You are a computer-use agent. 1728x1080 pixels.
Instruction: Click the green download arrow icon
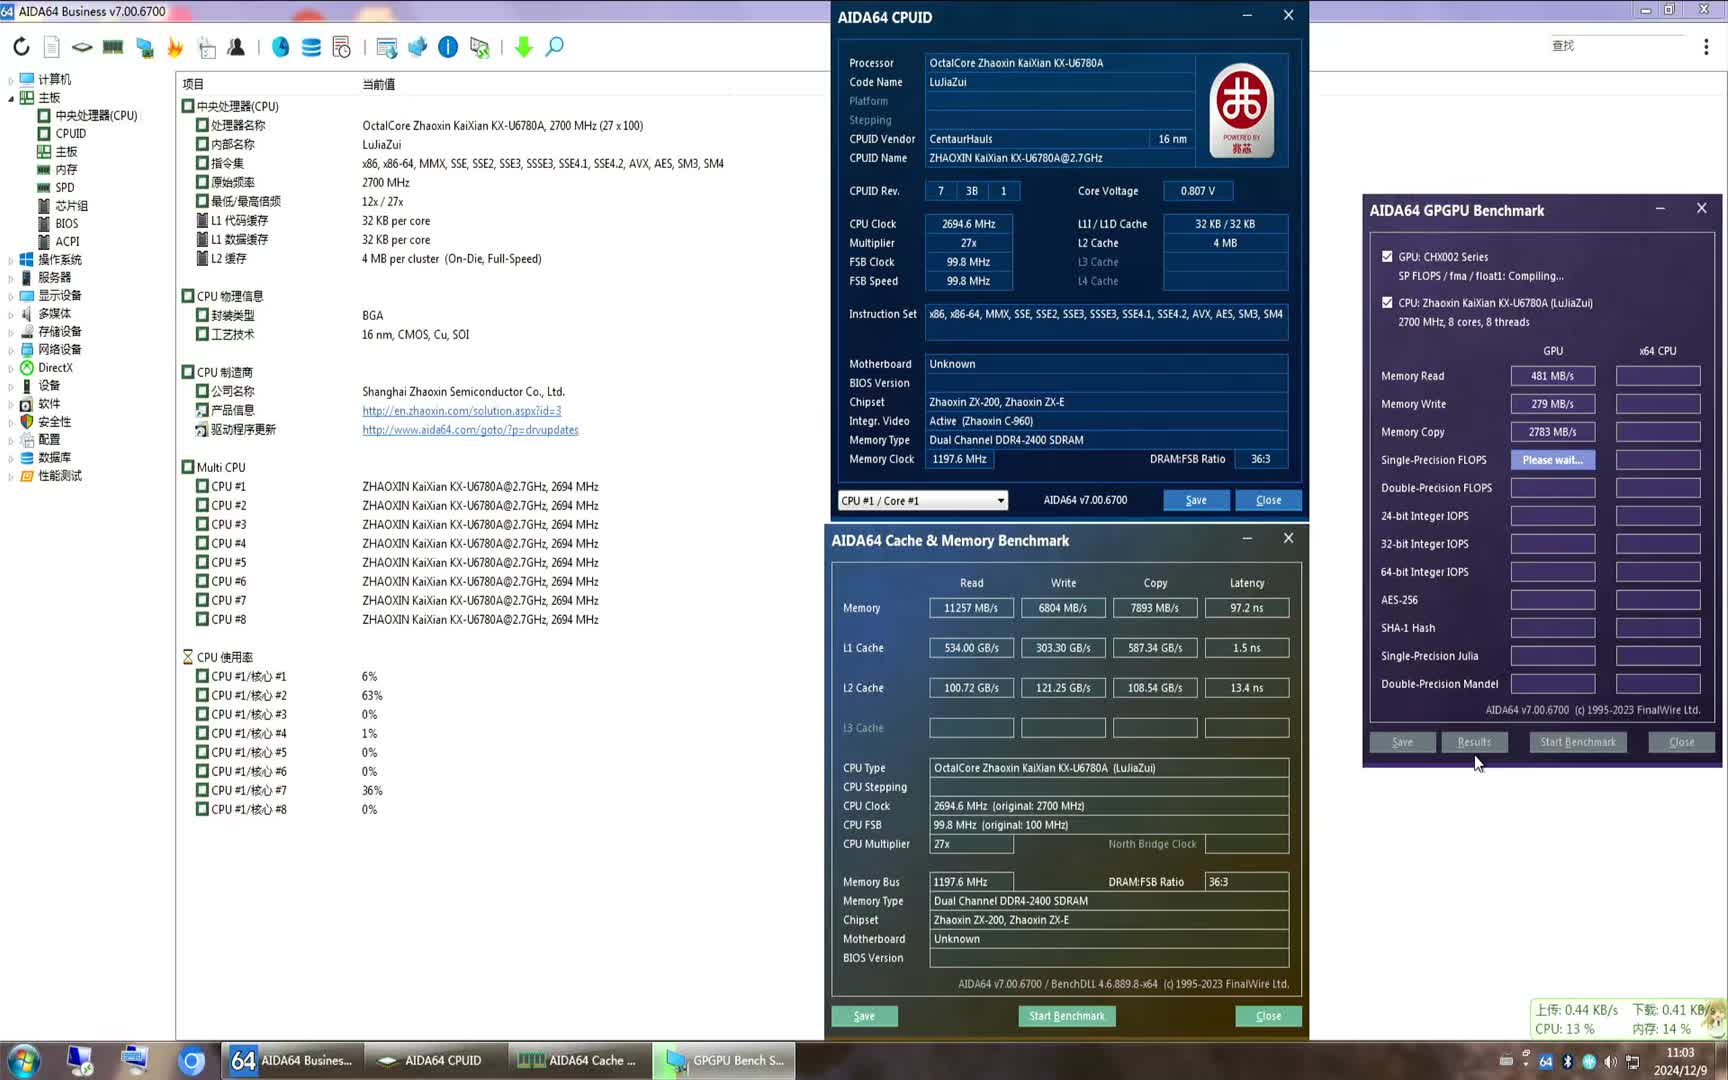523,47
